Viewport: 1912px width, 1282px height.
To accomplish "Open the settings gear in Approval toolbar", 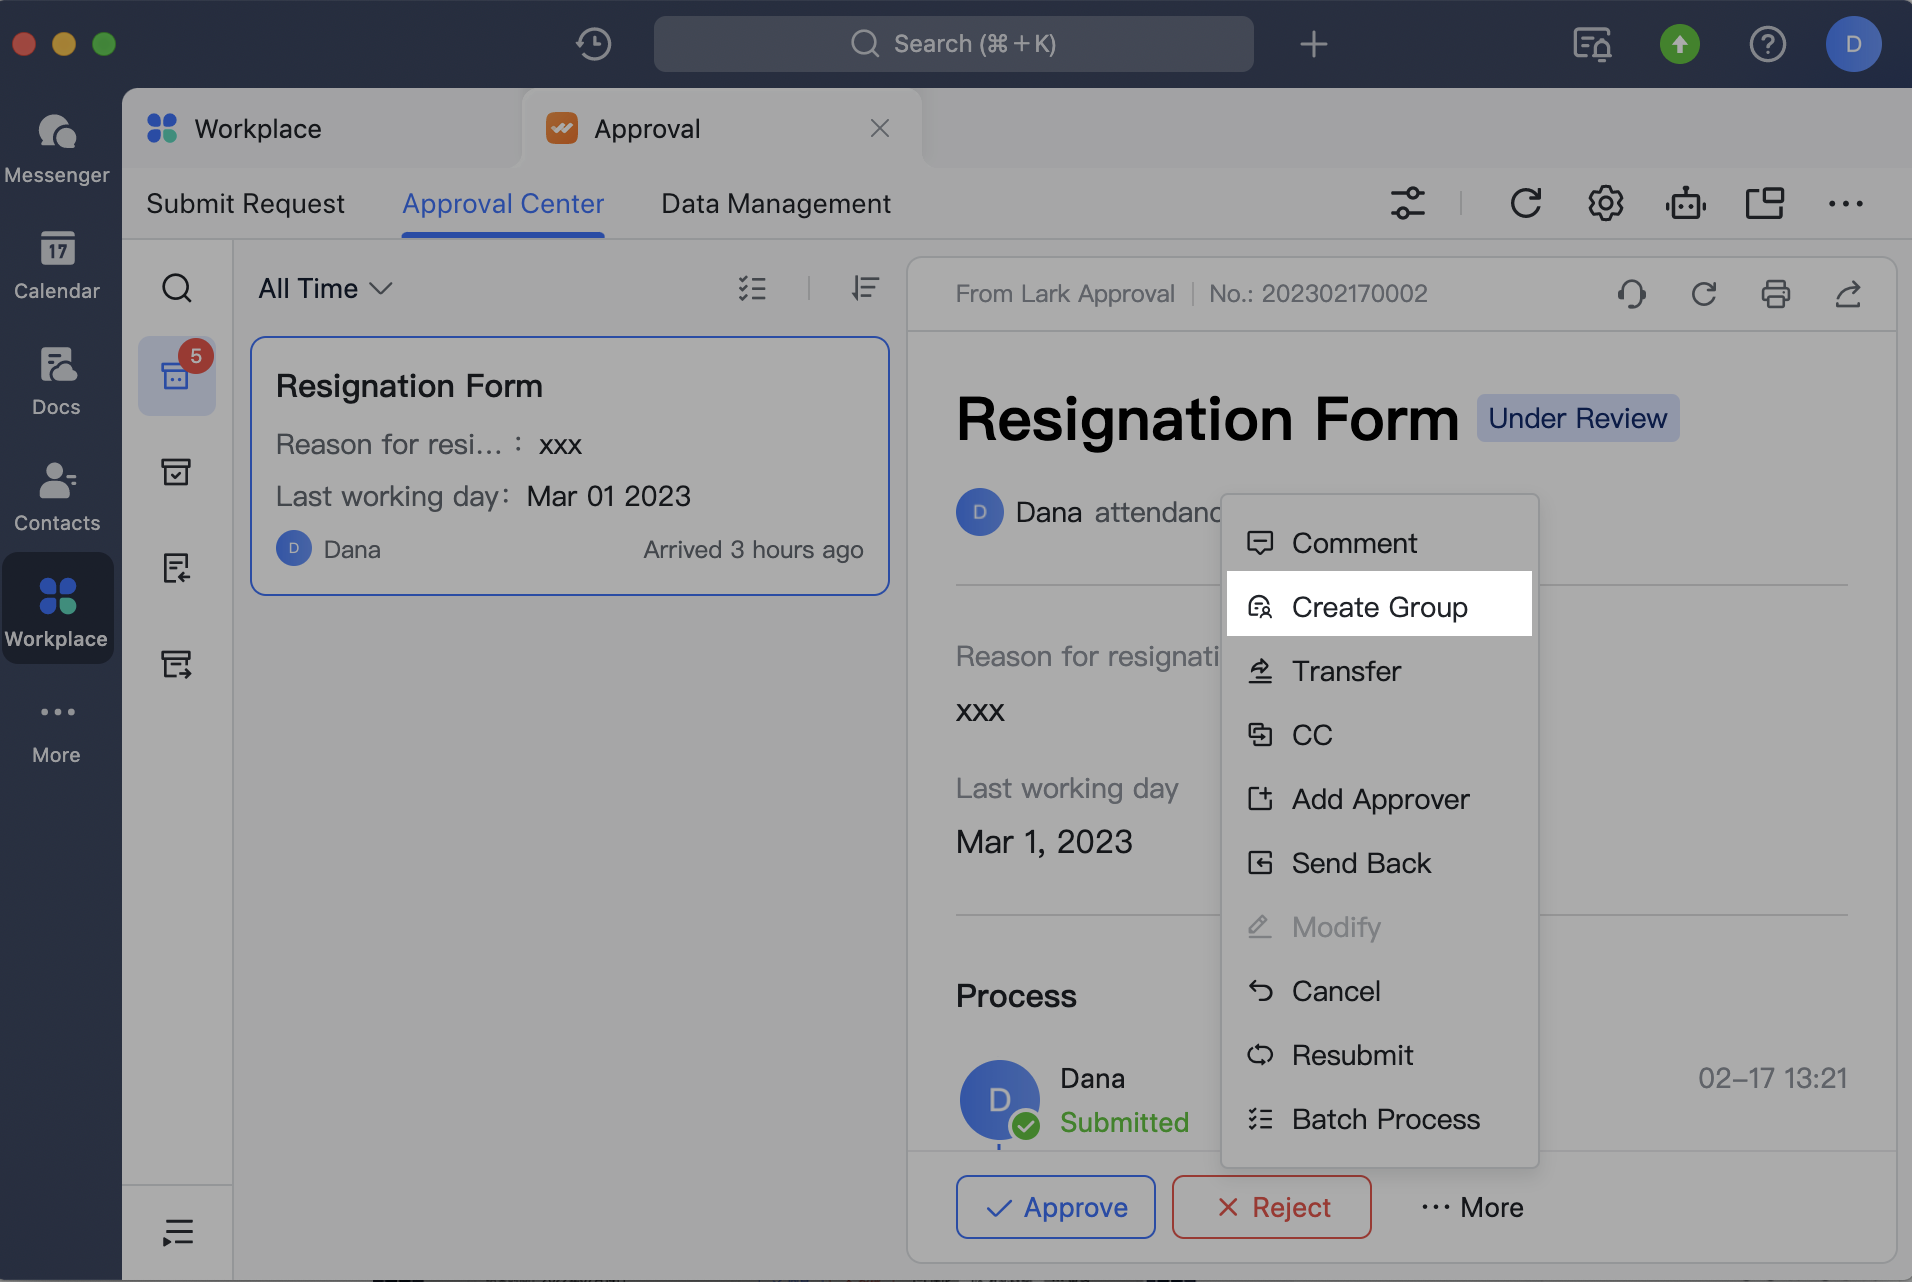I will [x=1605, y=204].
